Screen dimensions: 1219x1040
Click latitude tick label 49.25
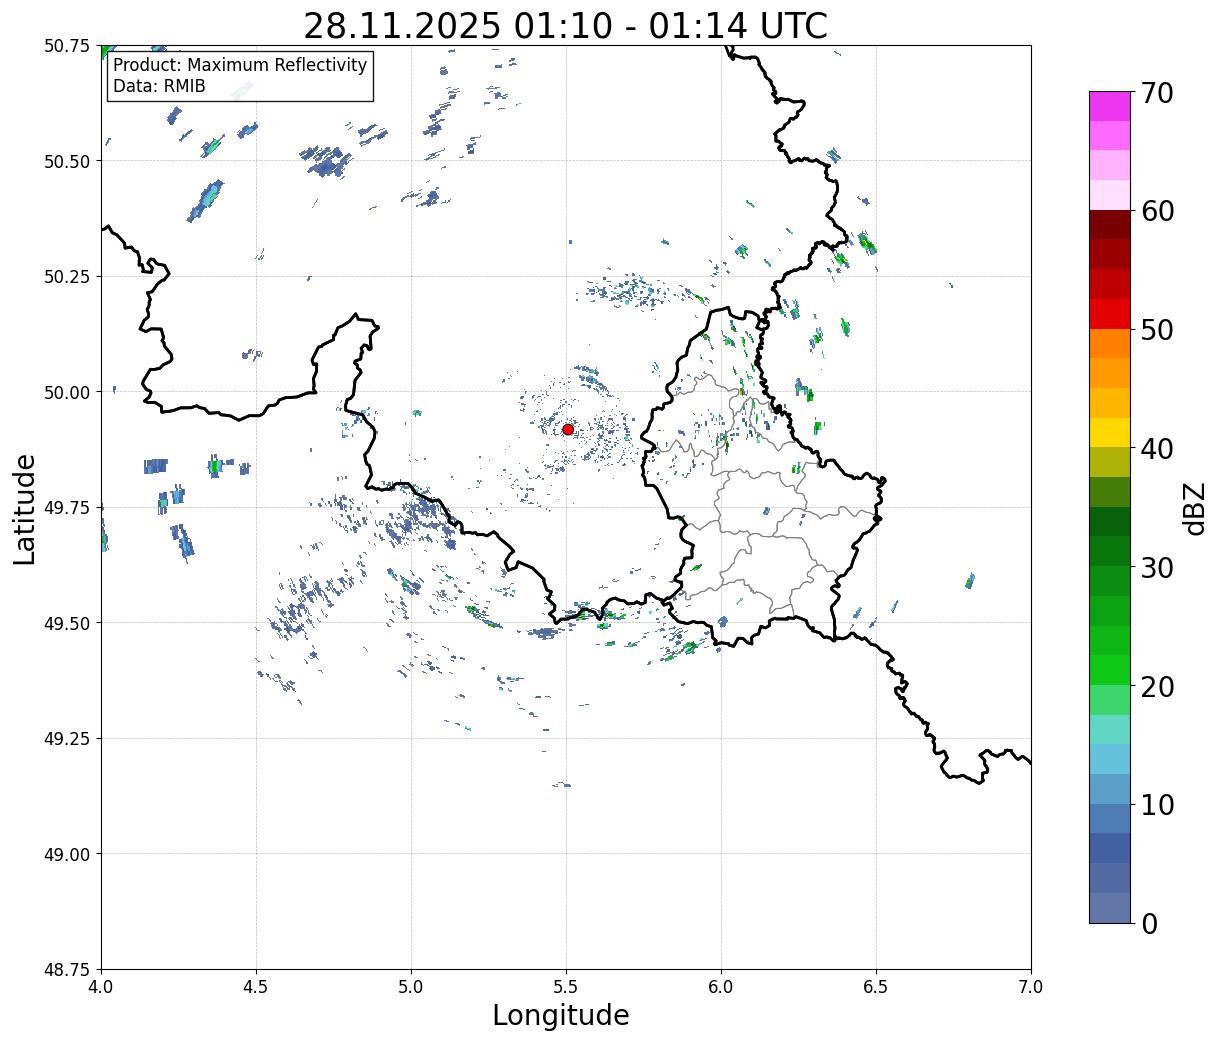pos(67,739)
